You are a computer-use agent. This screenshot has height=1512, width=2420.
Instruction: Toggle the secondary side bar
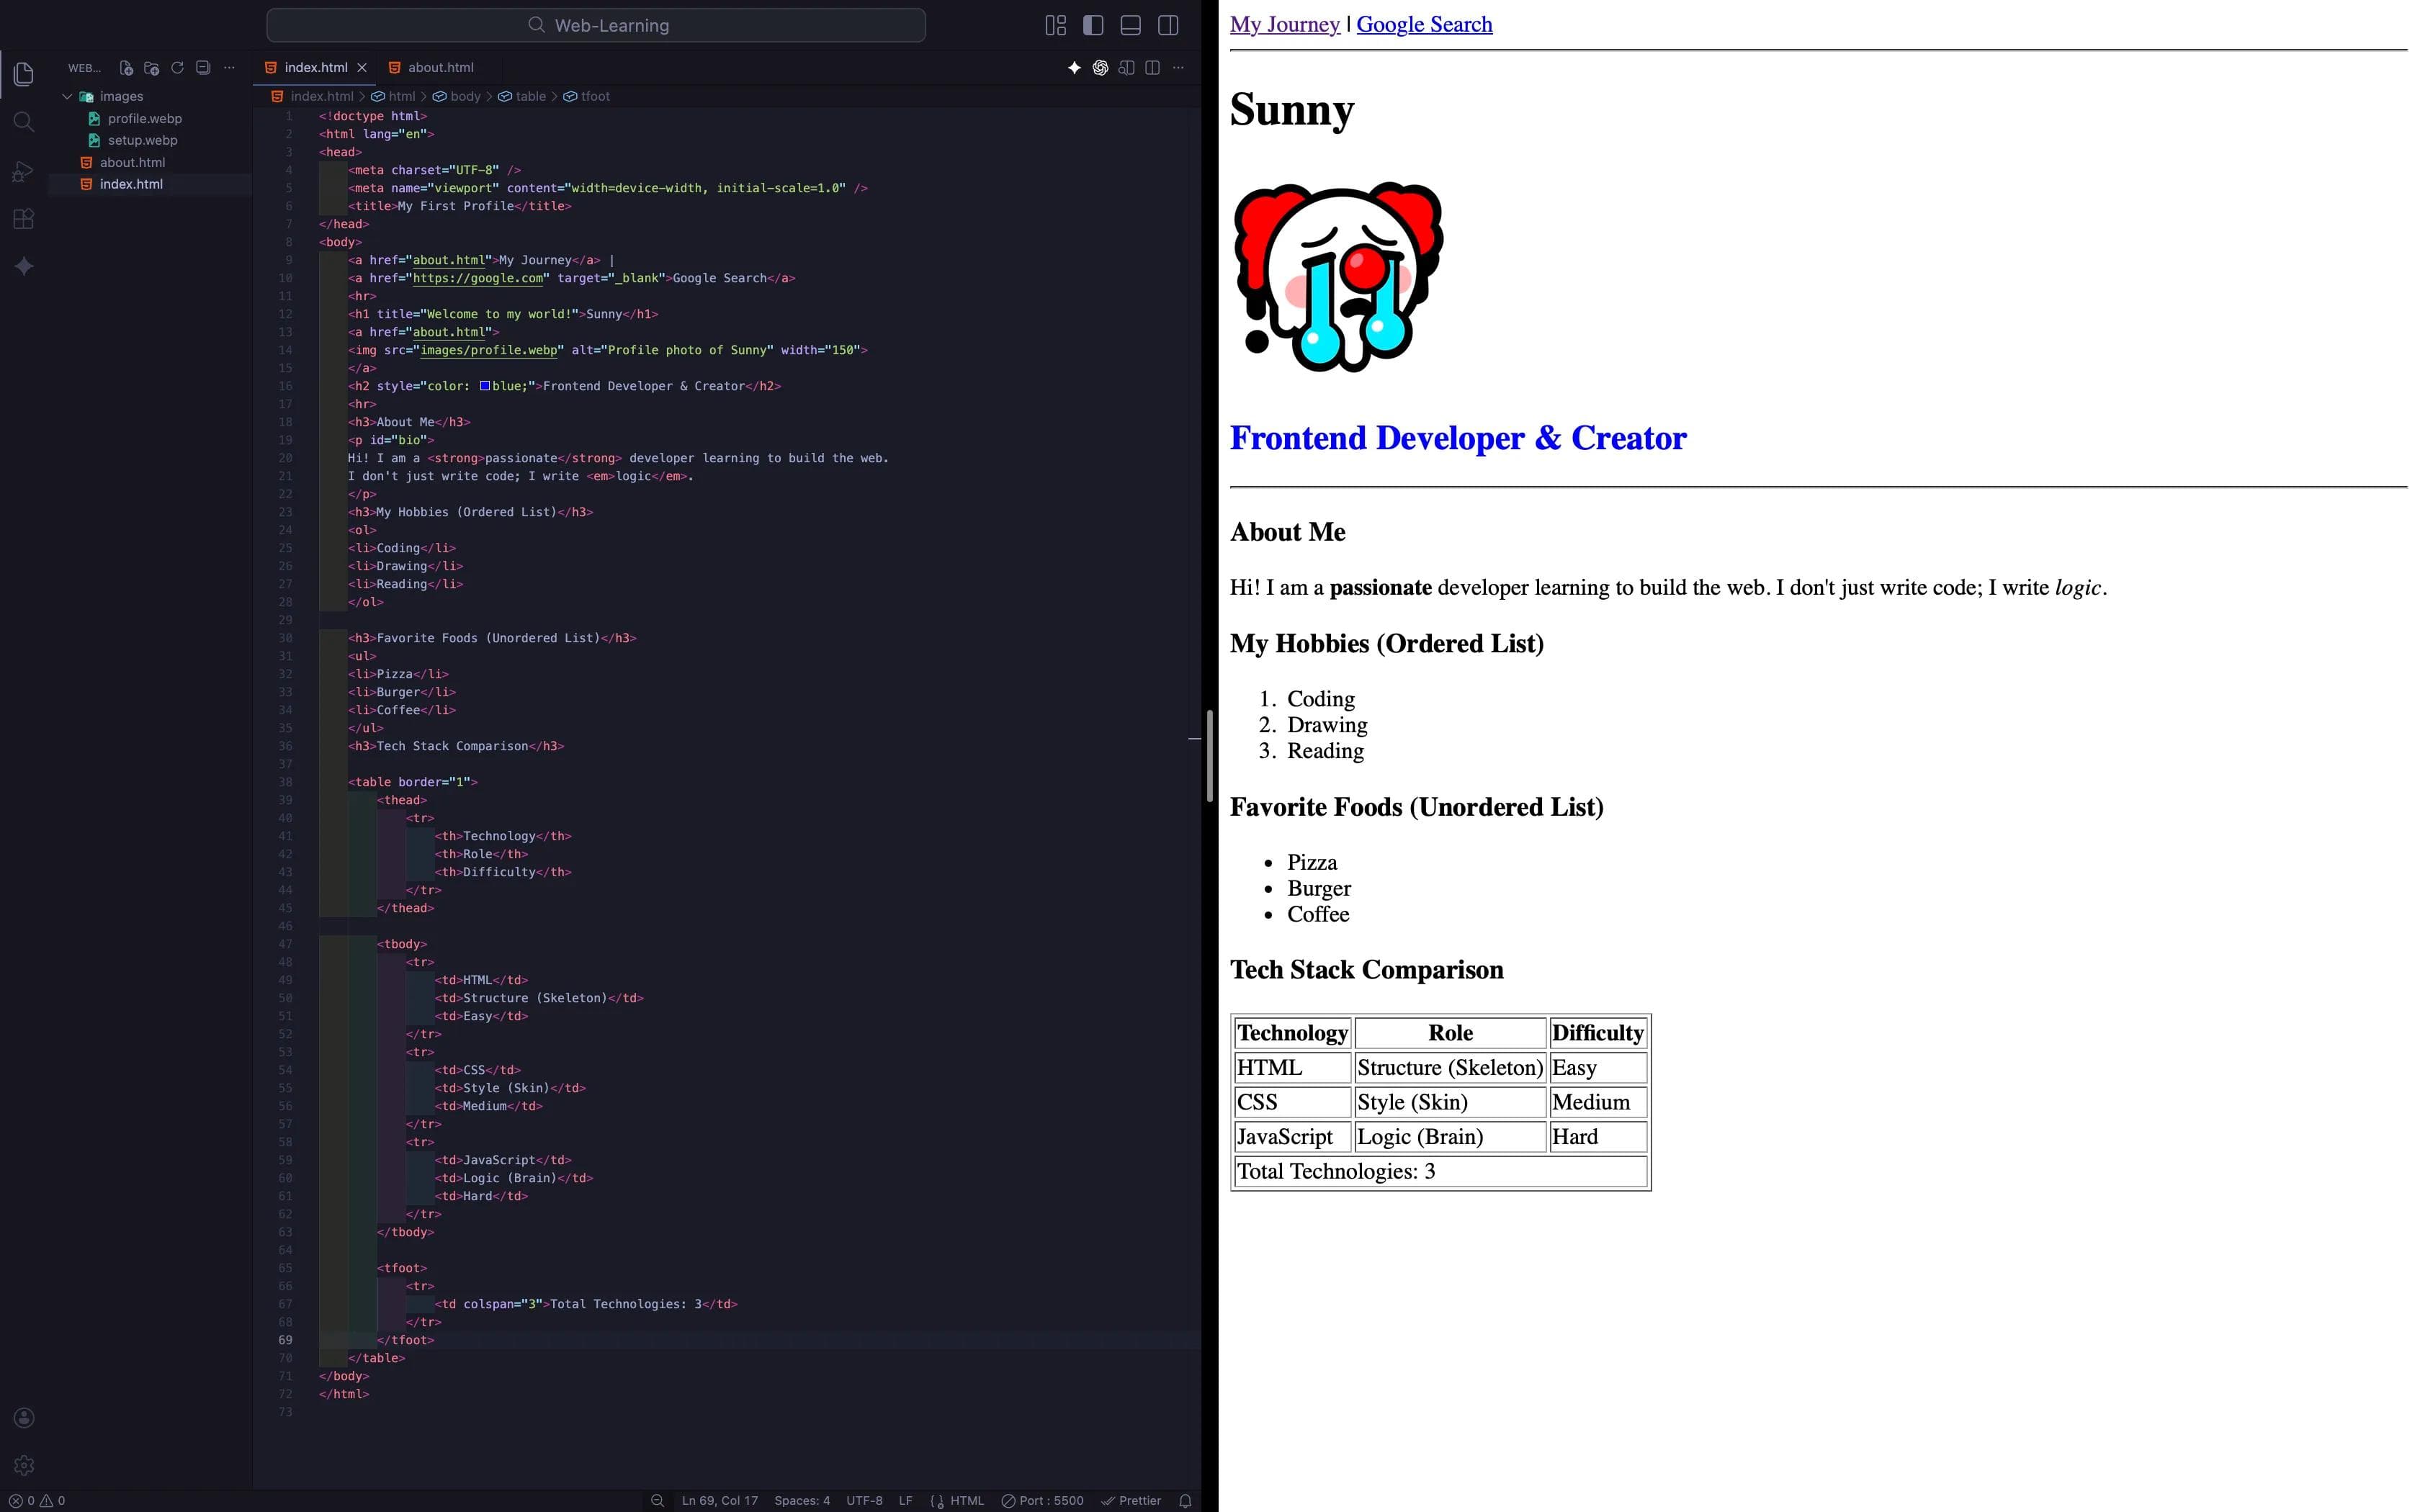1168,25
